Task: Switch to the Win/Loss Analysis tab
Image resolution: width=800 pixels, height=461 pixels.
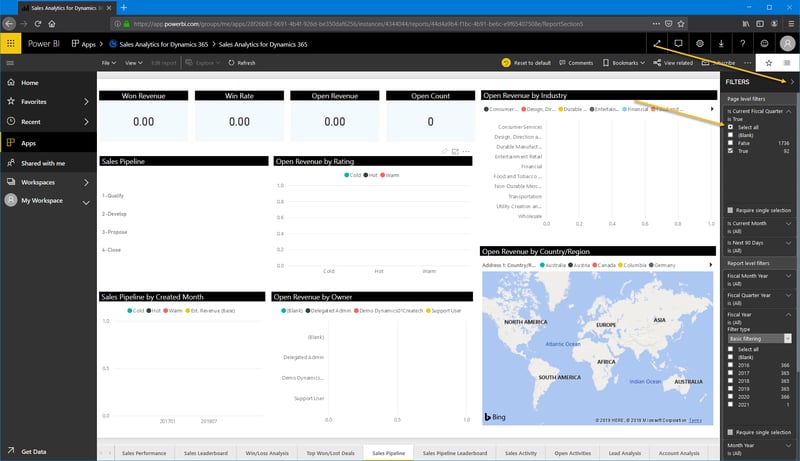Action: 267,453
